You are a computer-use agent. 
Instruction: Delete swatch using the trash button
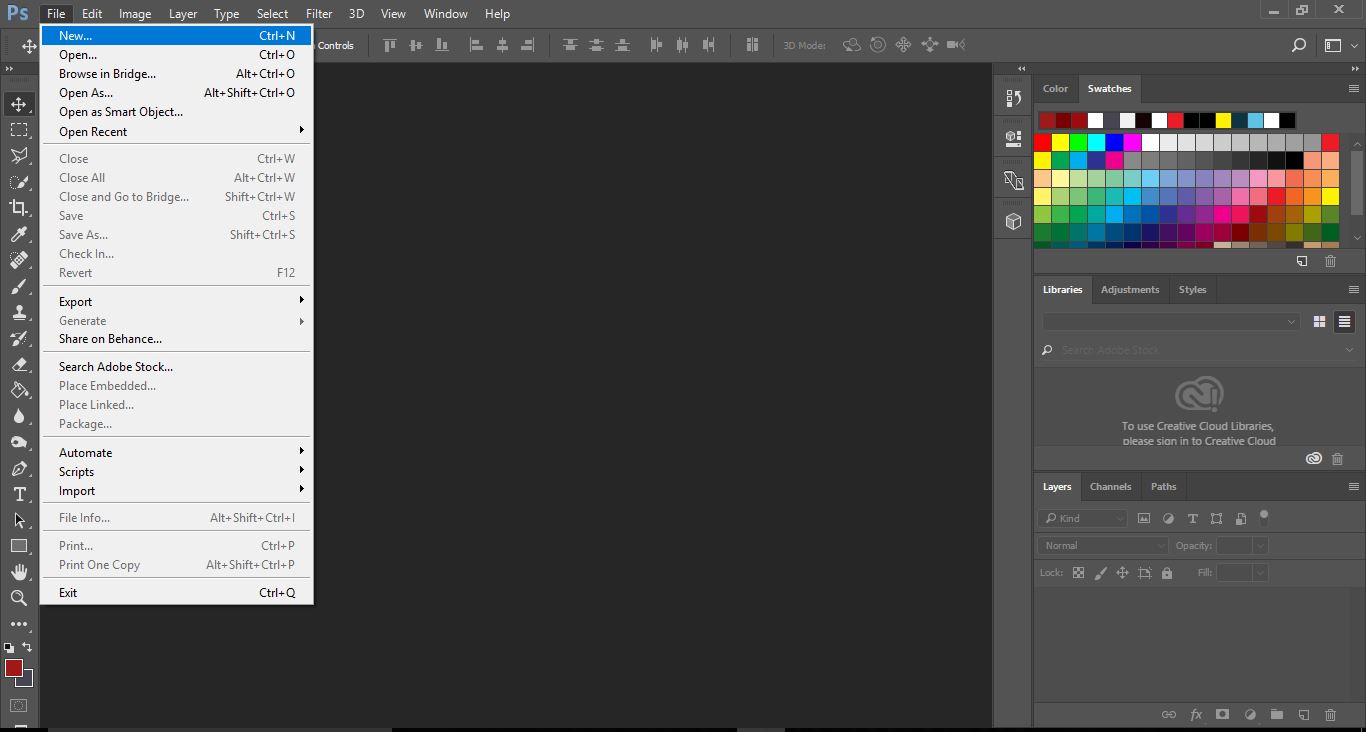point(1330,261)
